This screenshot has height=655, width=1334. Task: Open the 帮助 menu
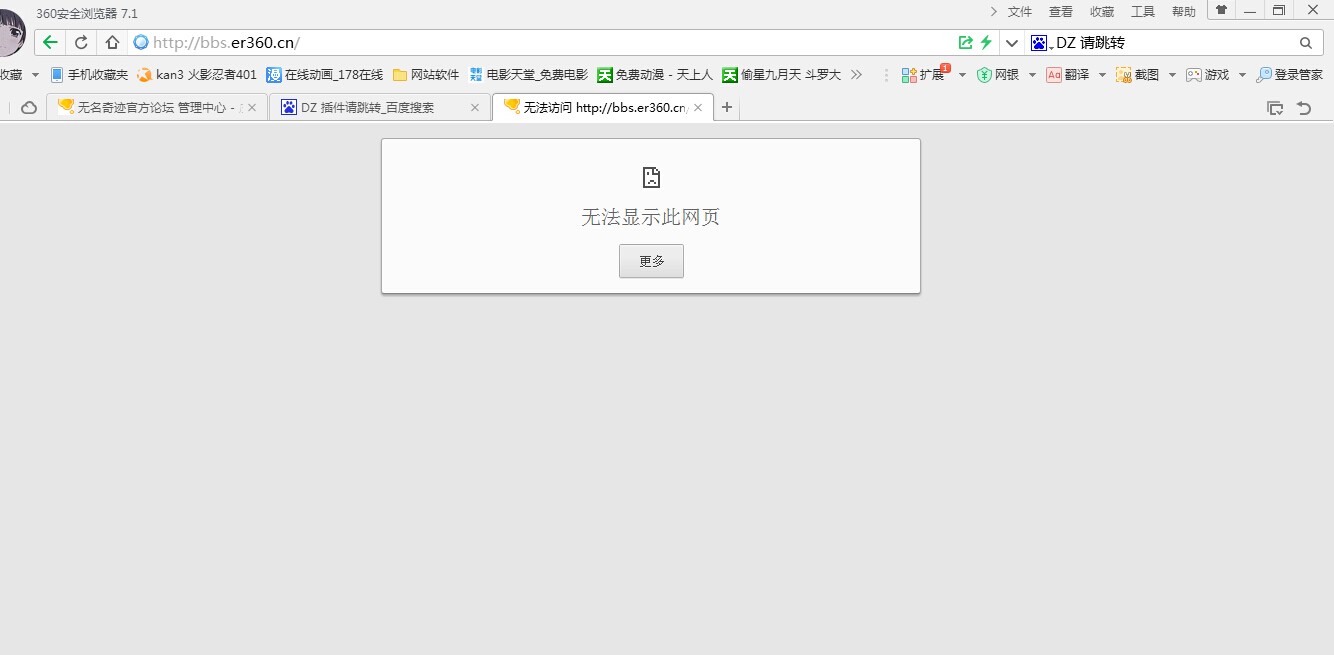click(x=1184, y=12)
